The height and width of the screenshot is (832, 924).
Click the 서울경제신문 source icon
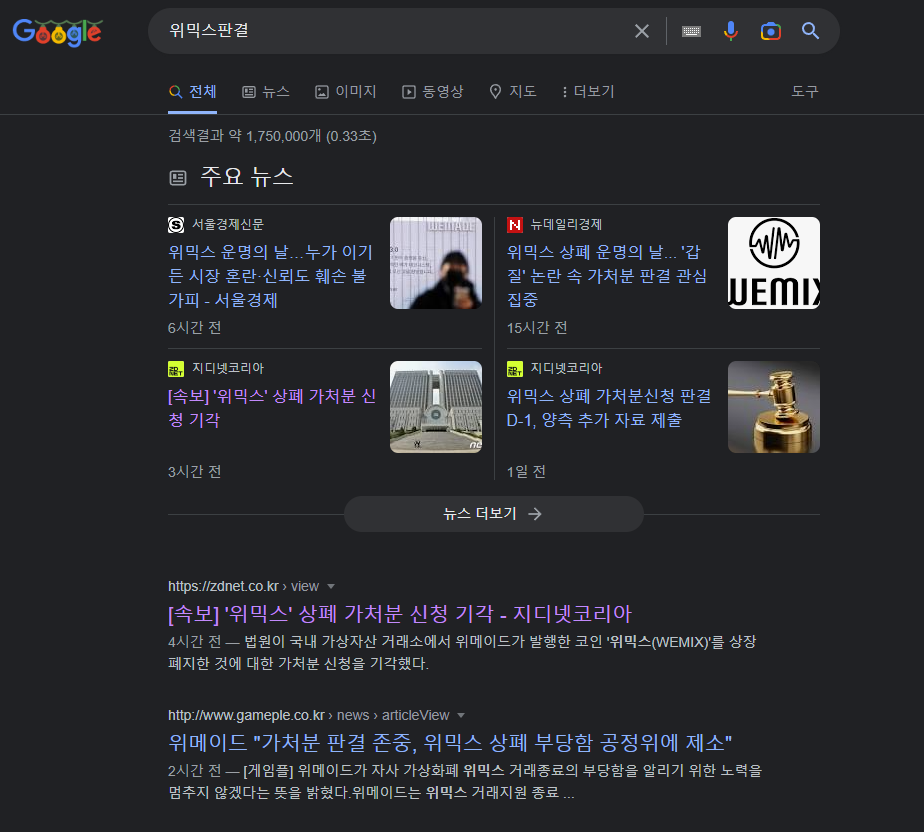click(176, 224)
